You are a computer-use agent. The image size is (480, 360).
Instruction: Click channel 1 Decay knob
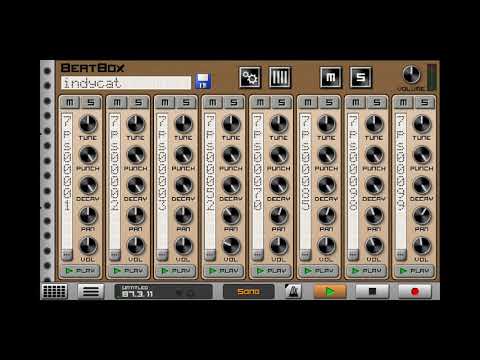88,185
